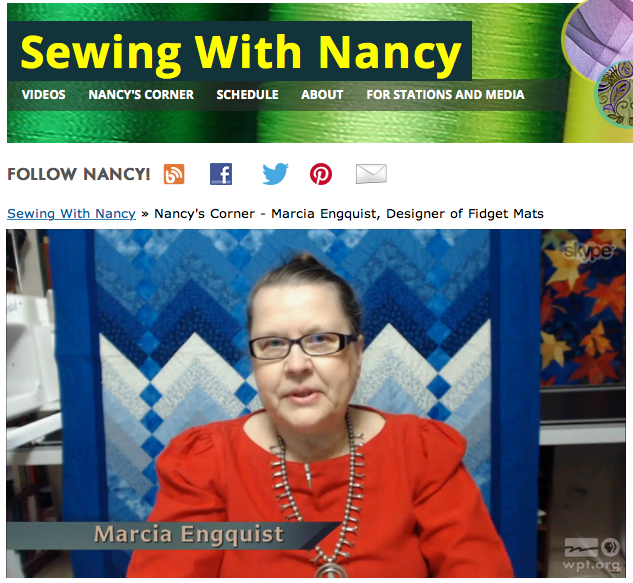Image resolution: width=633 pixels, height=583 pixels.
Task: Go to the Schedule page
Action: tap(247, 94)
